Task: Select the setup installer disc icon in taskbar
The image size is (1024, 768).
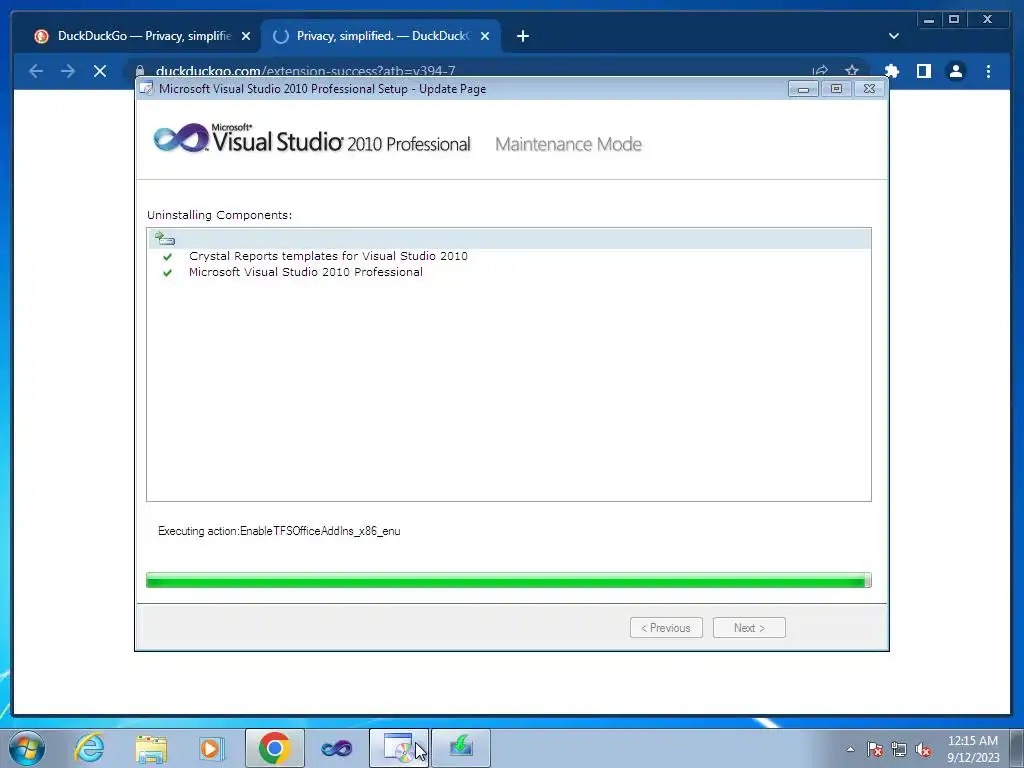Action: pyautogui.click(x=398, y=748)
